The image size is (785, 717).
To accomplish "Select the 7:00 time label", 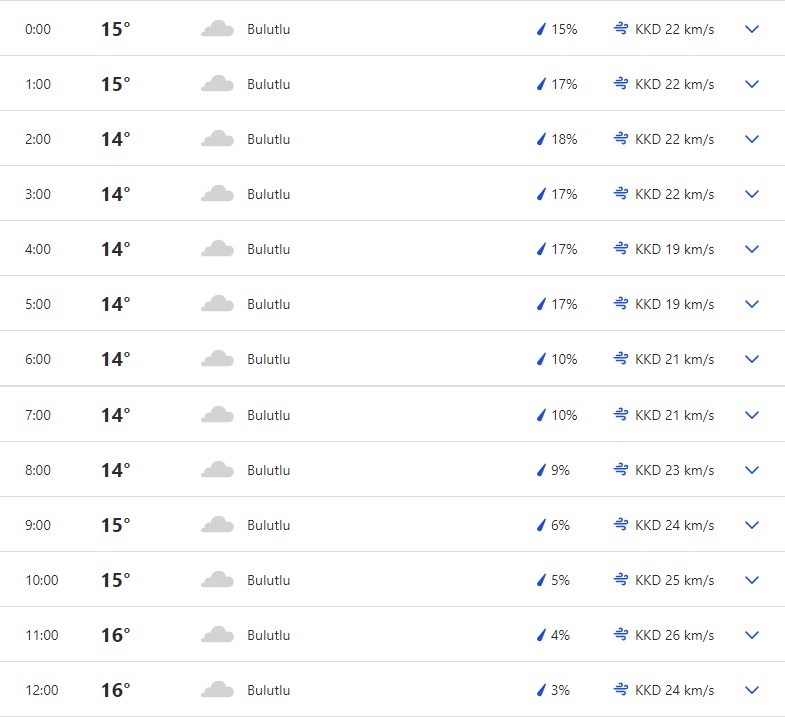I will [38, 415].
